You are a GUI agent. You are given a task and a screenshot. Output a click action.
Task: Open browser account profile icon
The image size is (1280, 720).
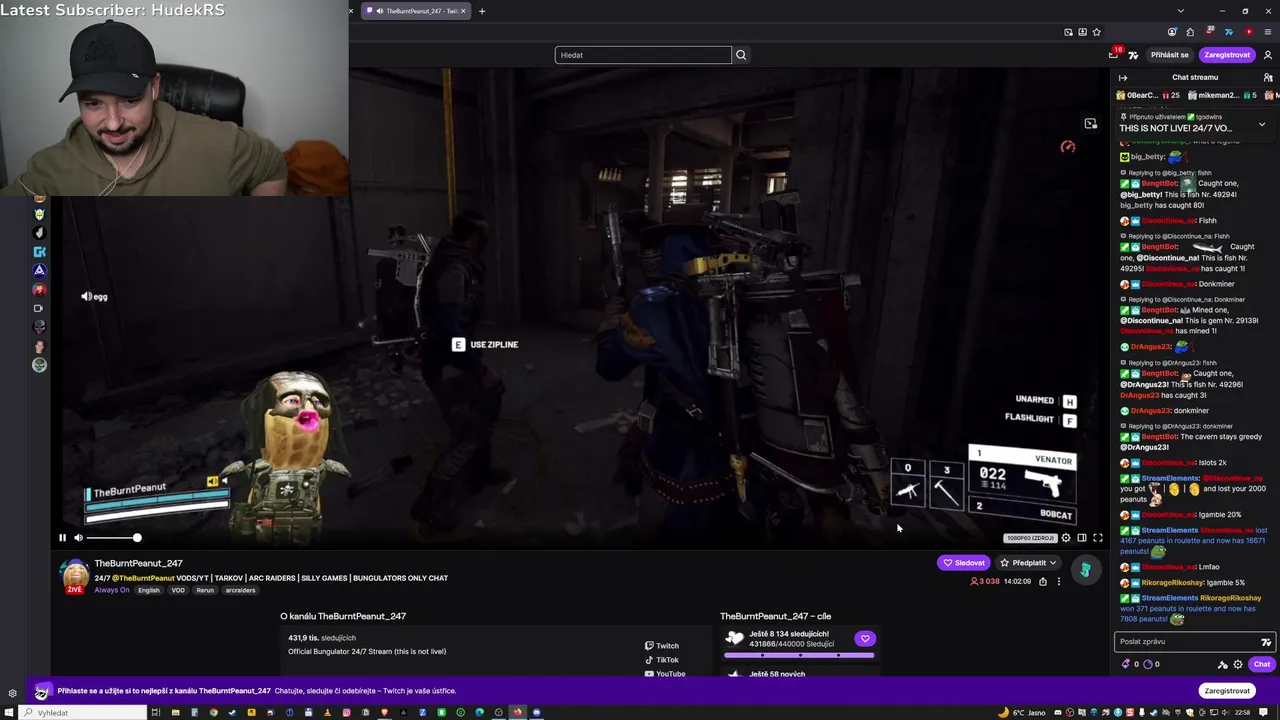pyautogui.click(x=1172, y=32)
